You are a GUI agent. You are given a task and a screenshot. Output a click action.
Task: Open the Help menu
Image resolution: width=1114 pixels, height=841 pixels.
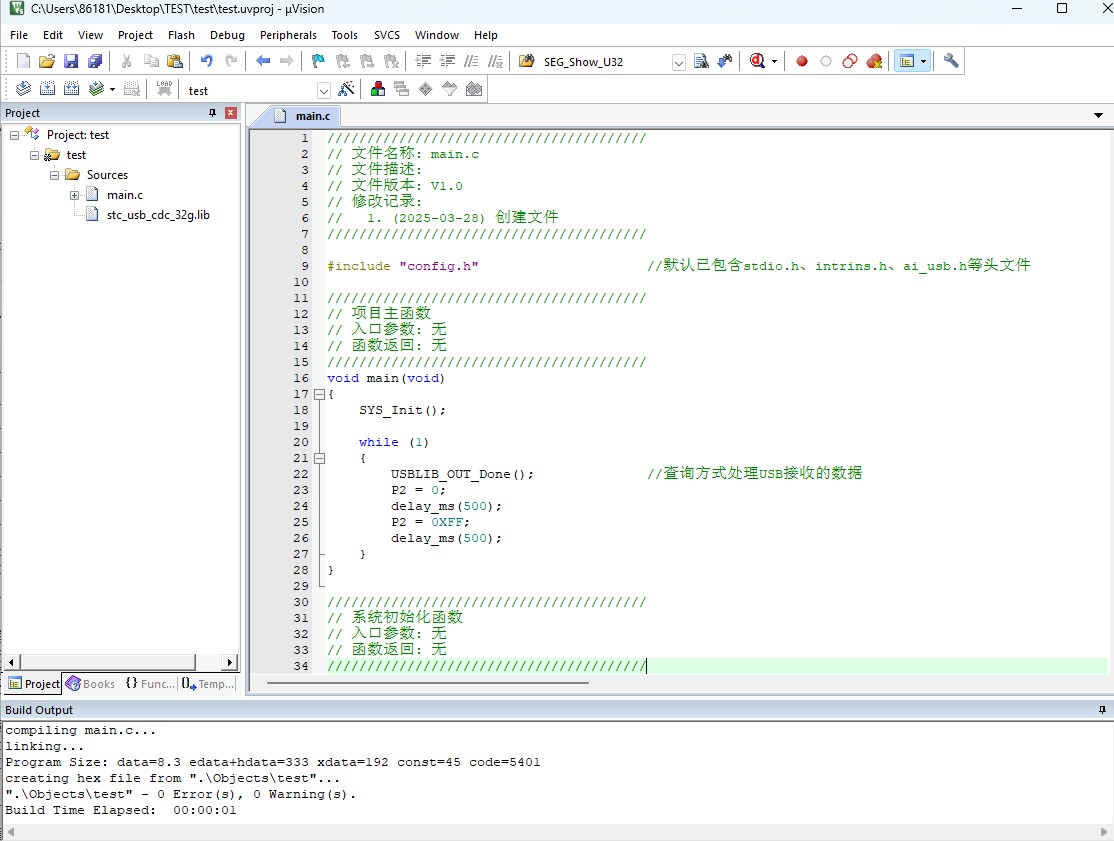click(486, 35)
